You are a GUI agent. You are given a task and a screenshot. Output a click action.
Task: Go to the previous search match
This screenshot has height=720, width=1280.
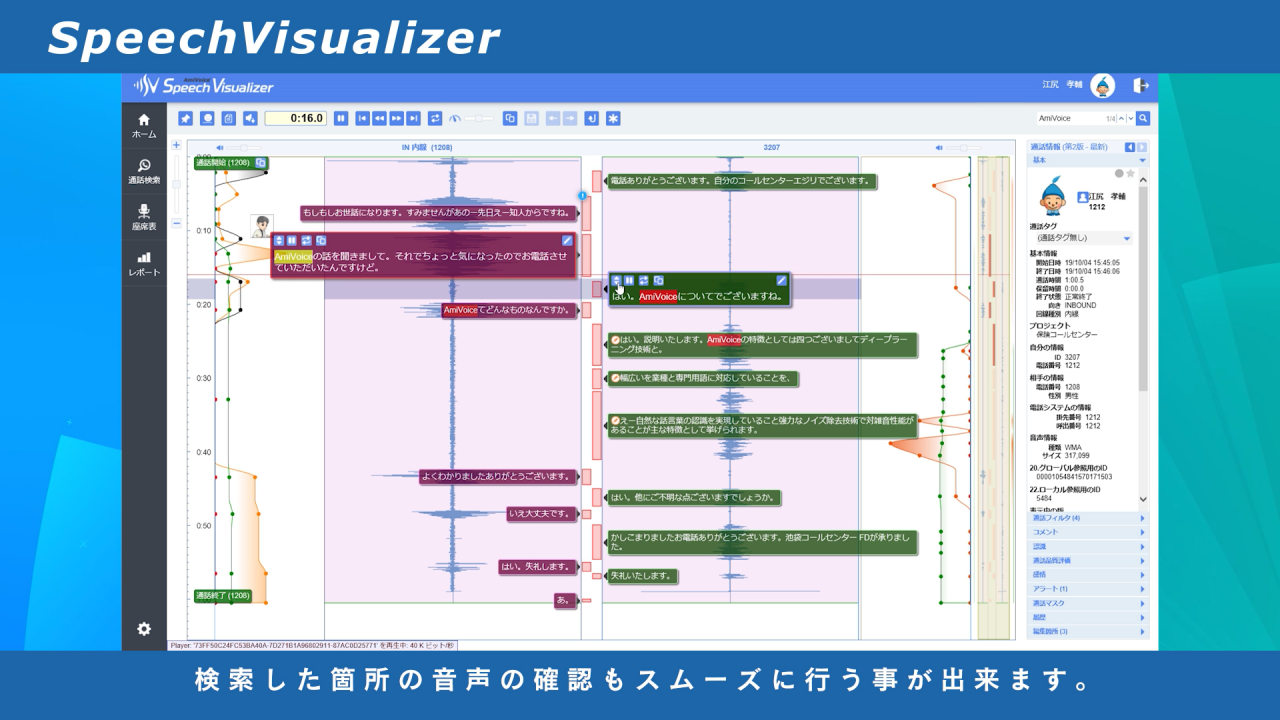(1121, 118)
